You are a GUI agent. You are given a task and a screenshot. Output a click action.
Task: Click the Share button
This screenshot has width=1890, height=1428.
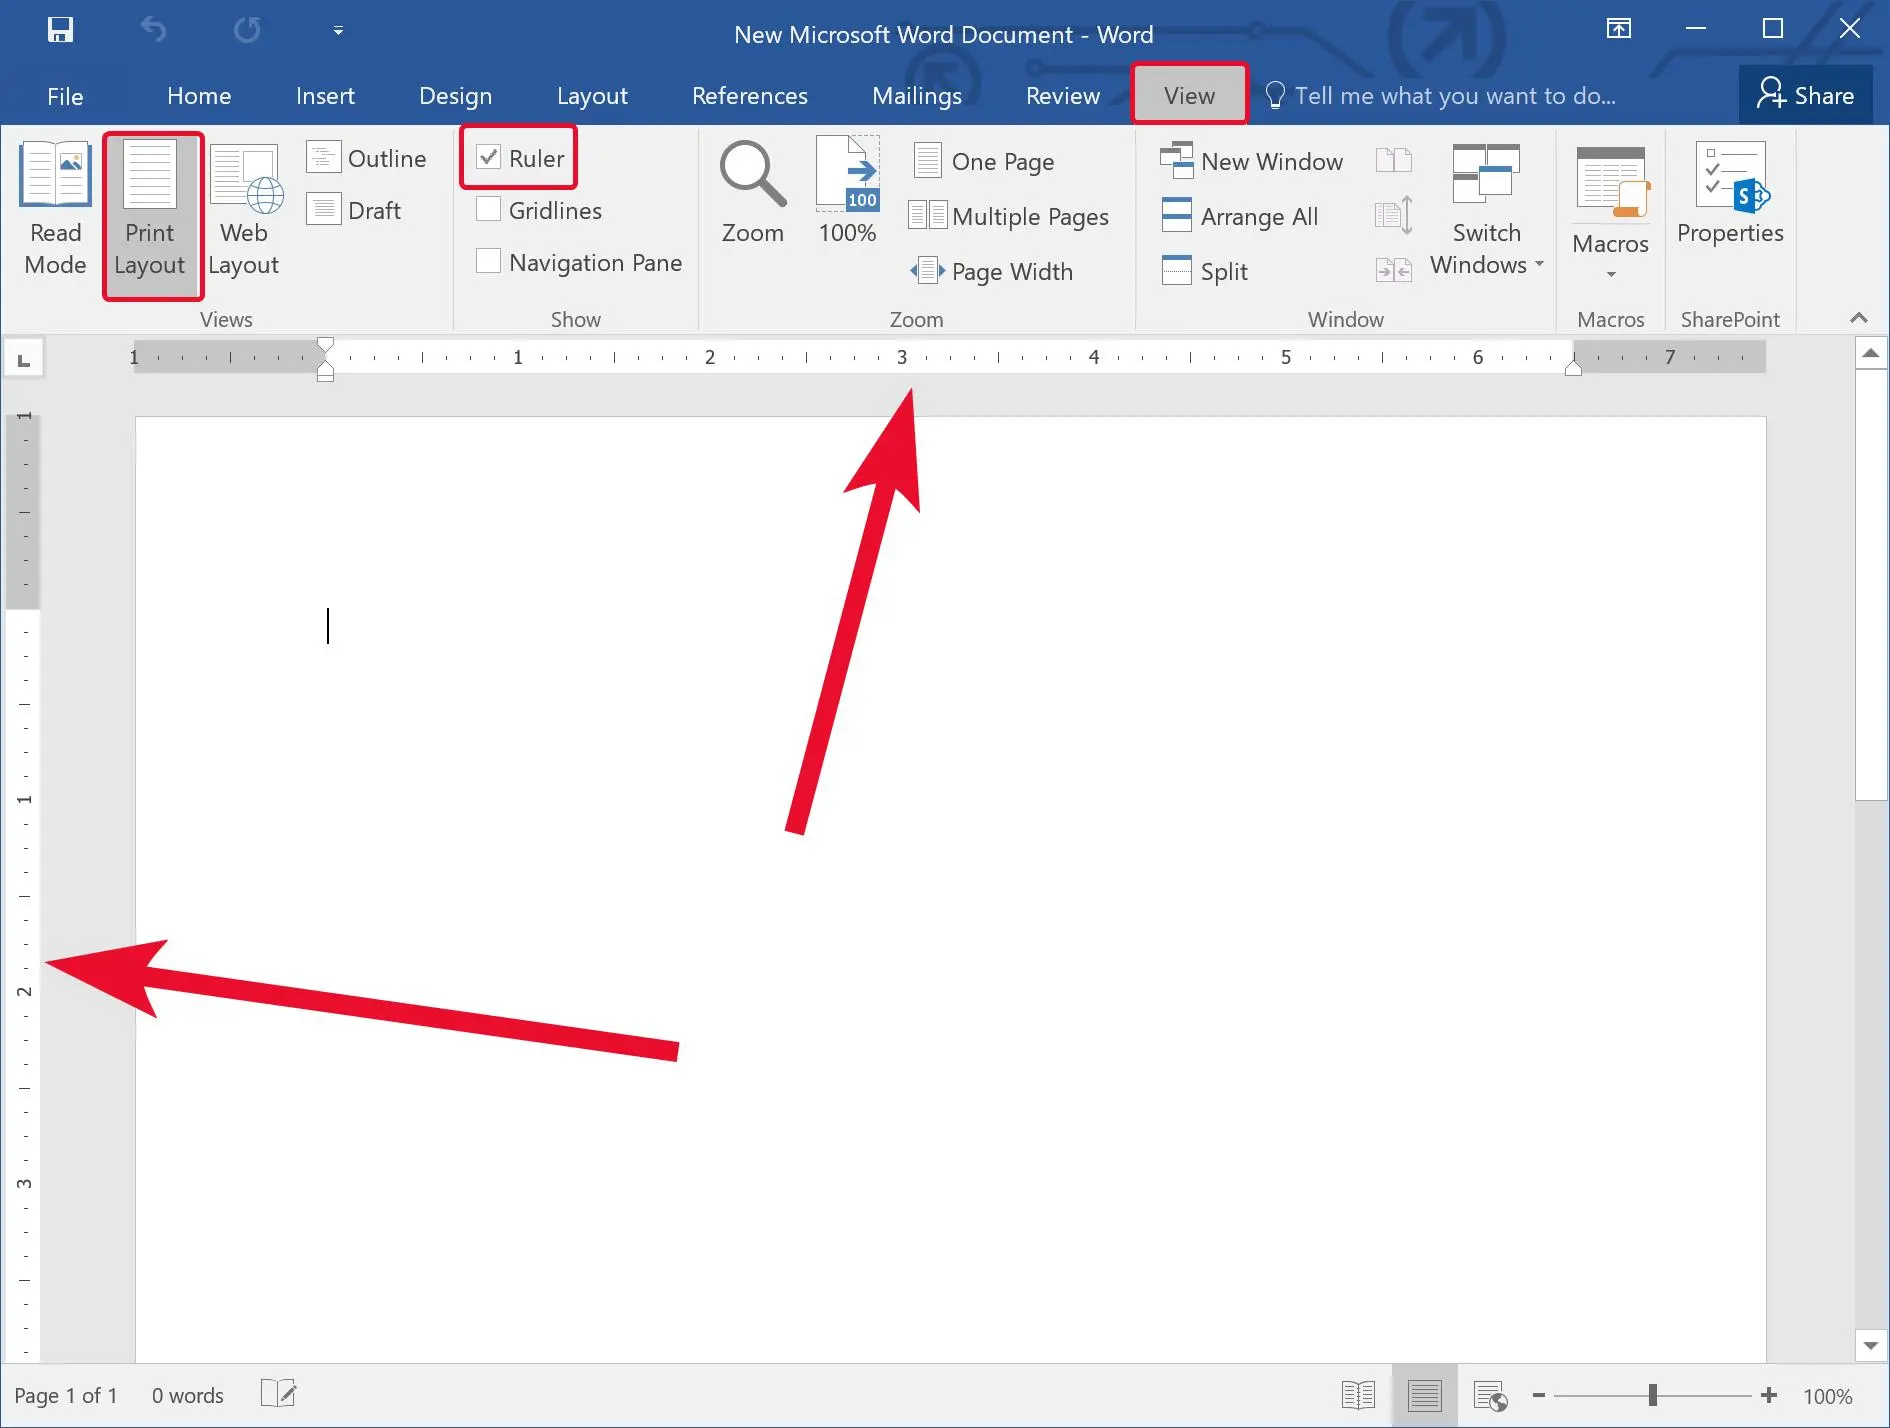pos(1806,95)
